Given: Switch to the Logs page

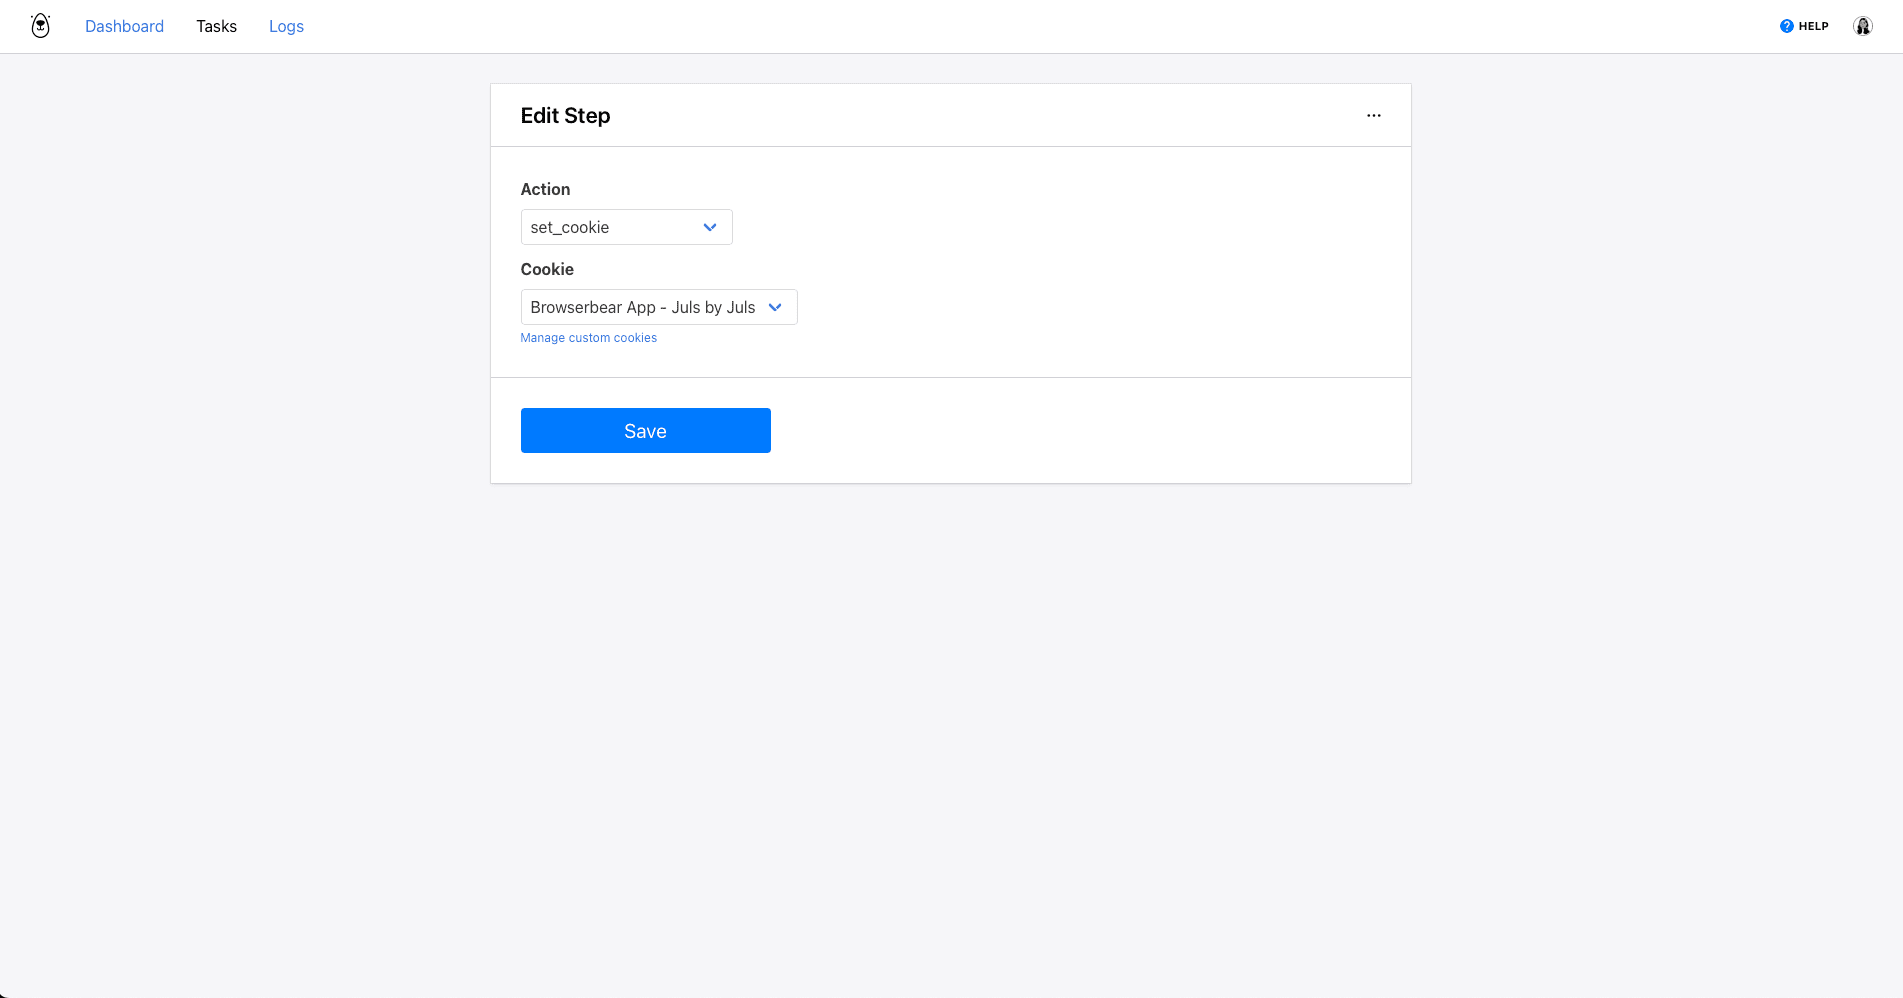Looking at the screenshot, I should [x=286, y=26].
